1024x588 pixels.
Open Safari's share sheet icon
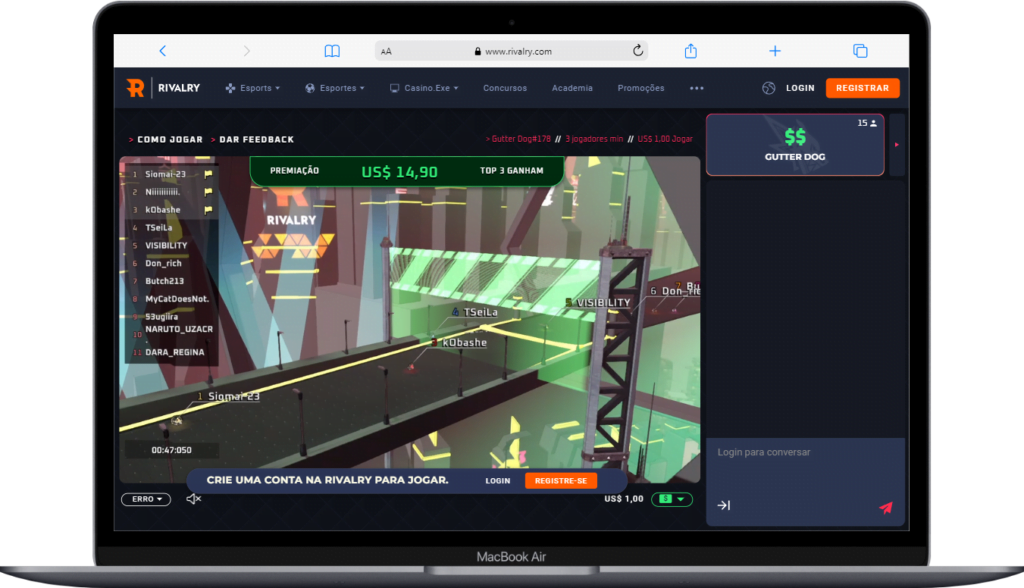click(691, 51)
